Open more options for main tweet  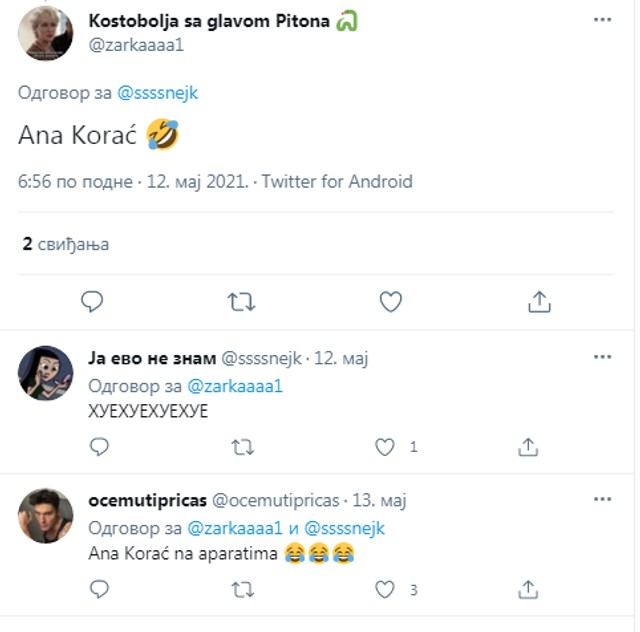tap(602, 20)
